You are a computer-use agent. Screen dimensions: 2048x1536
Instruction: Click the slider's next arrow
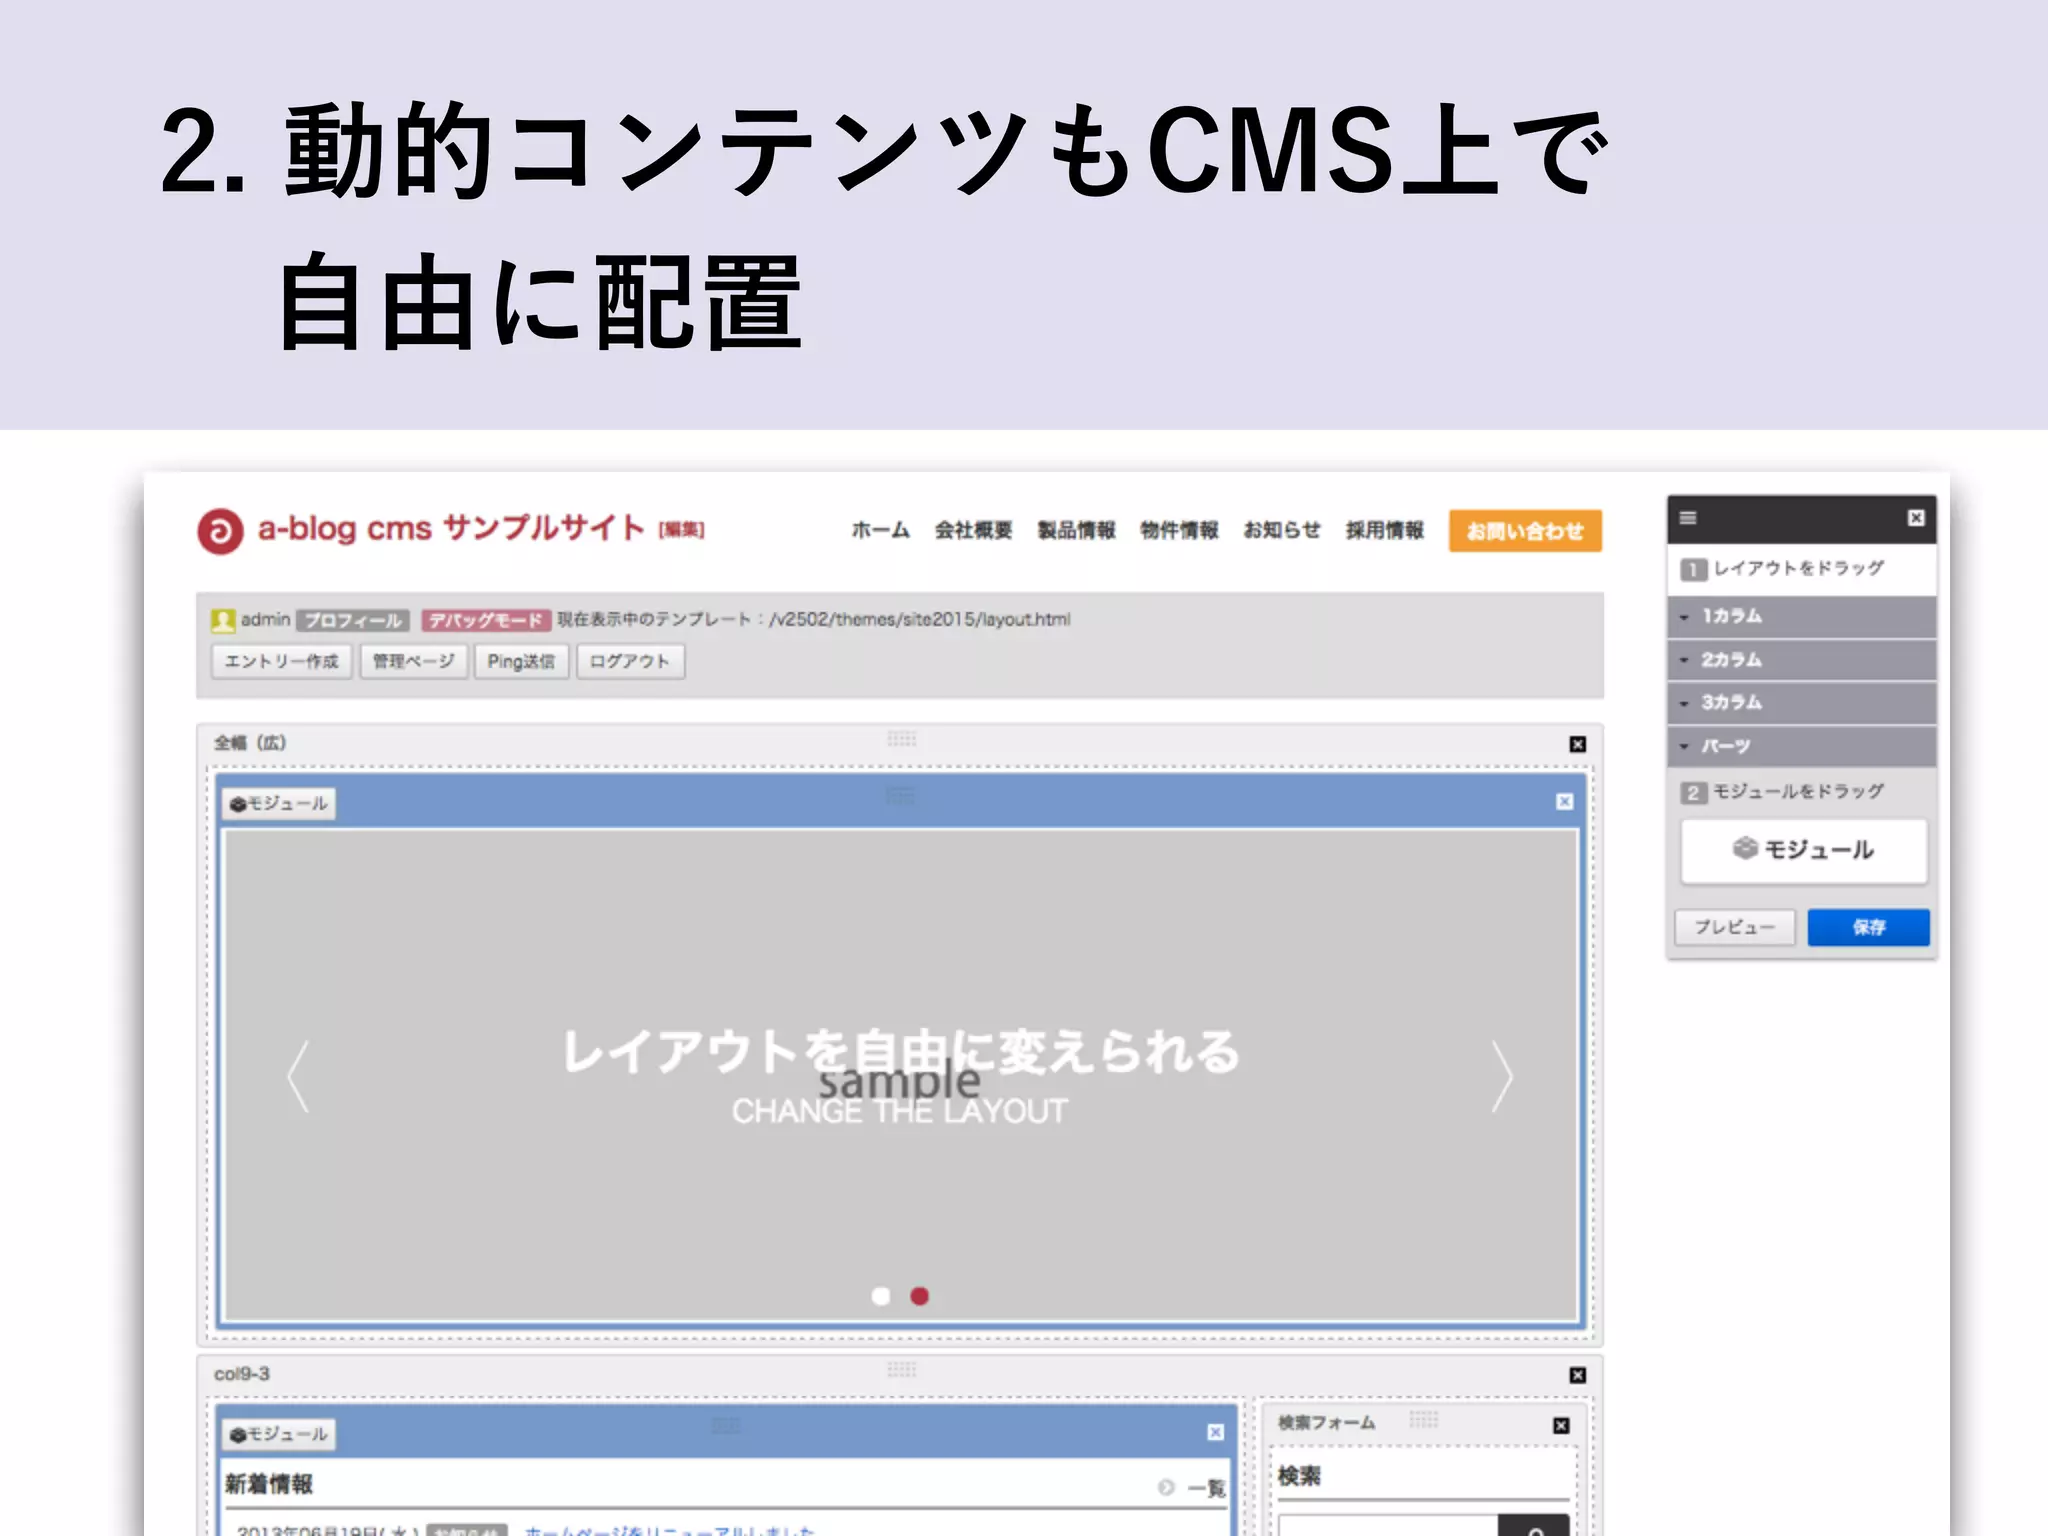[1502, 1076]
